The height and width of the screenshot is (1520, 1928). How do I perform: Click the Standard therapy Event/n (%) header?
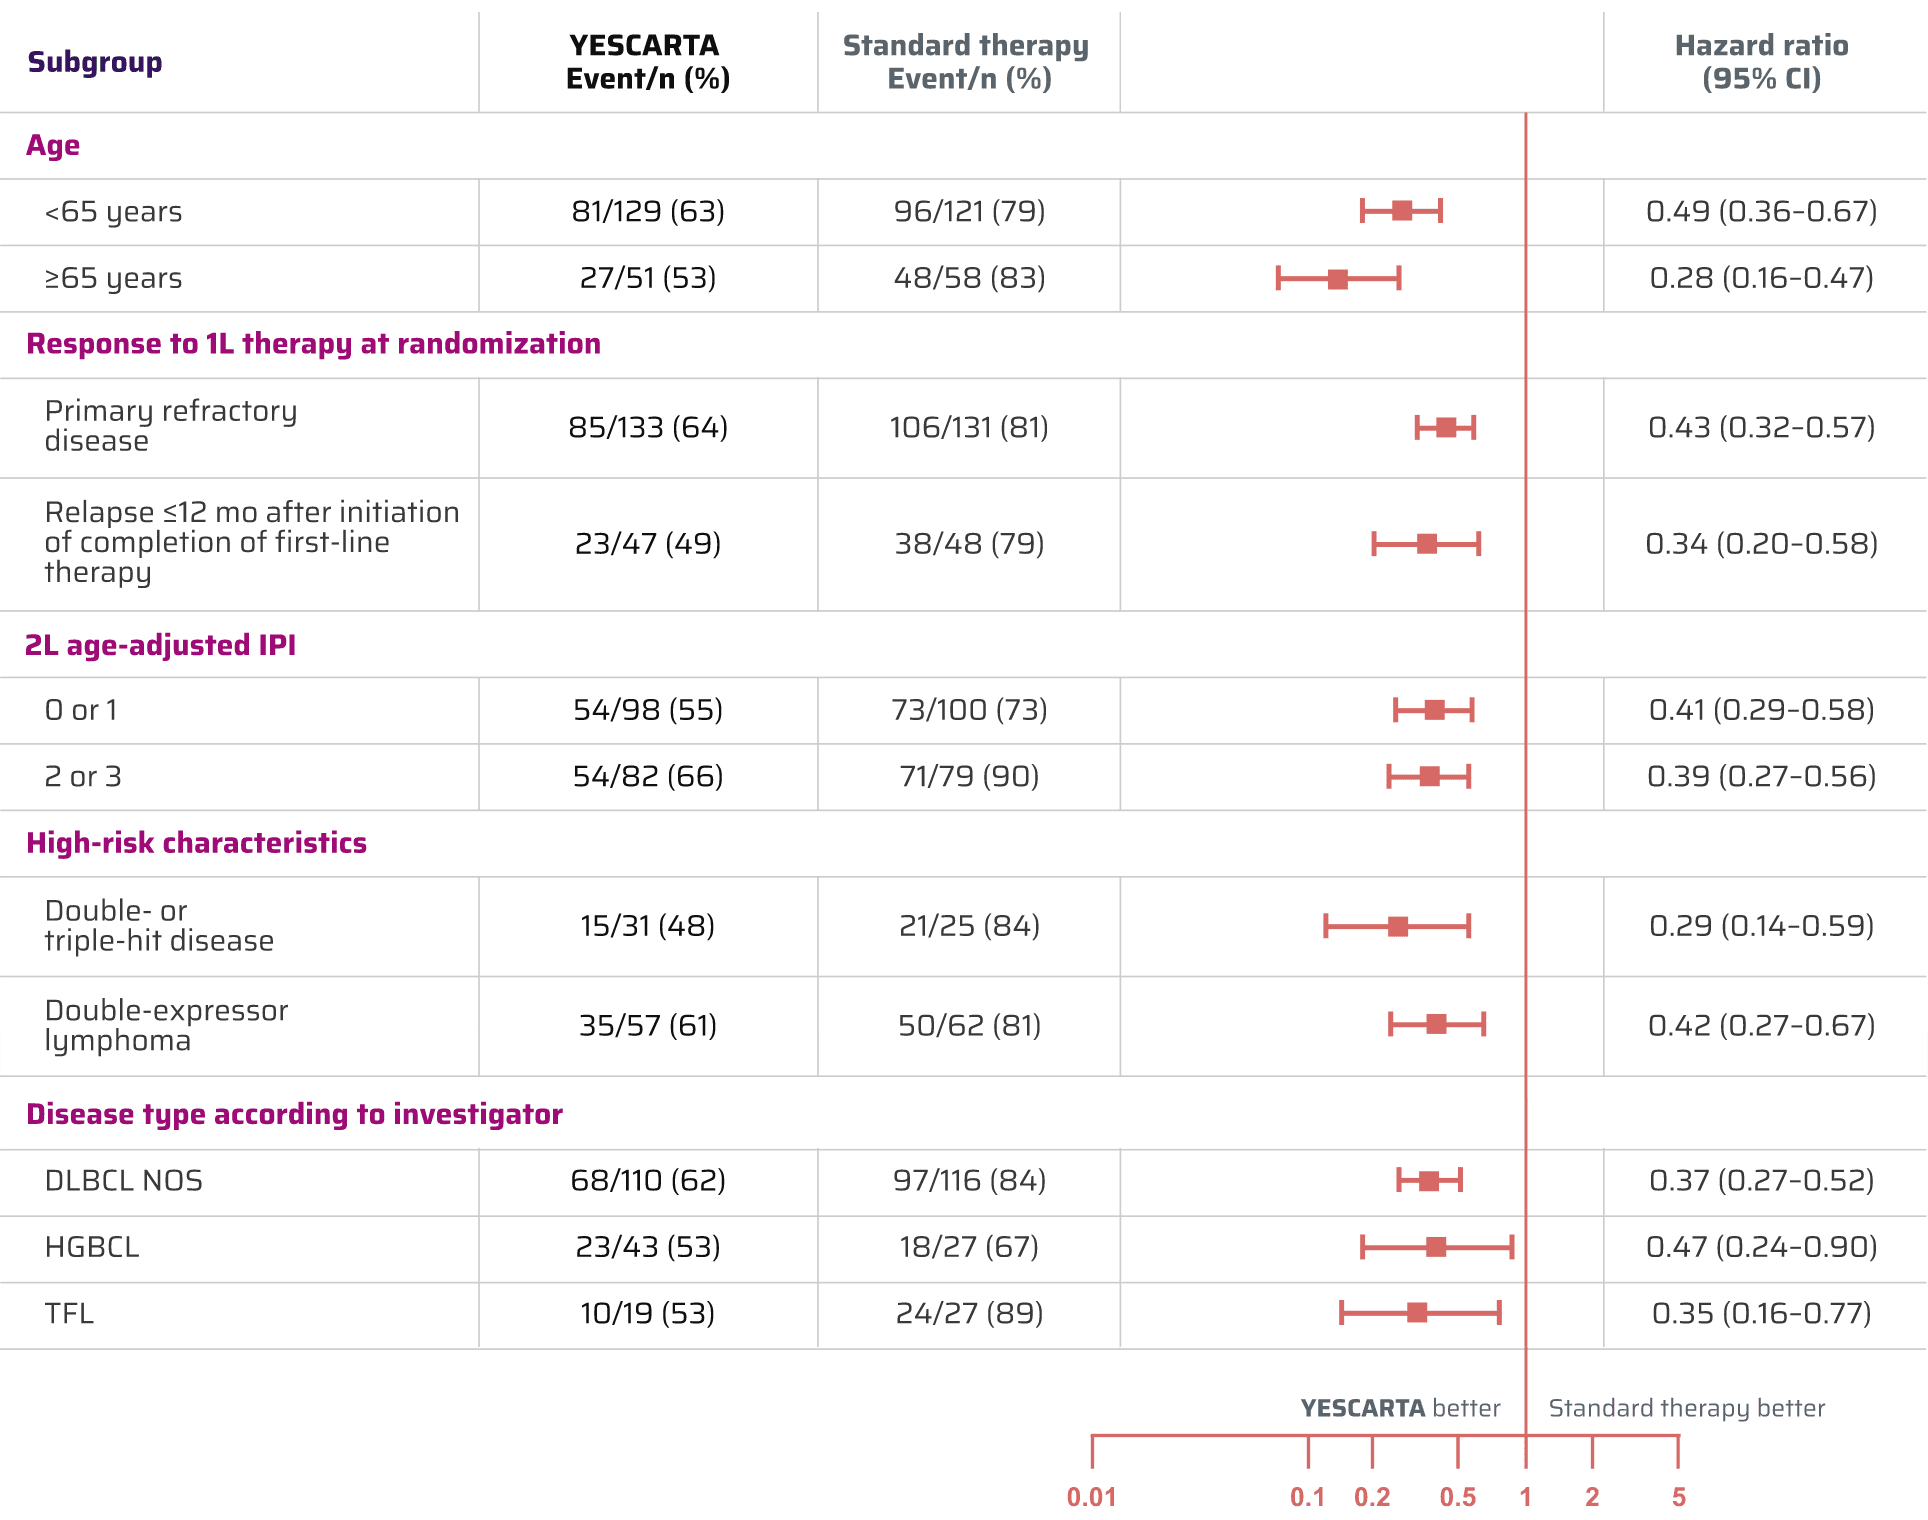[x=968, y=62]
